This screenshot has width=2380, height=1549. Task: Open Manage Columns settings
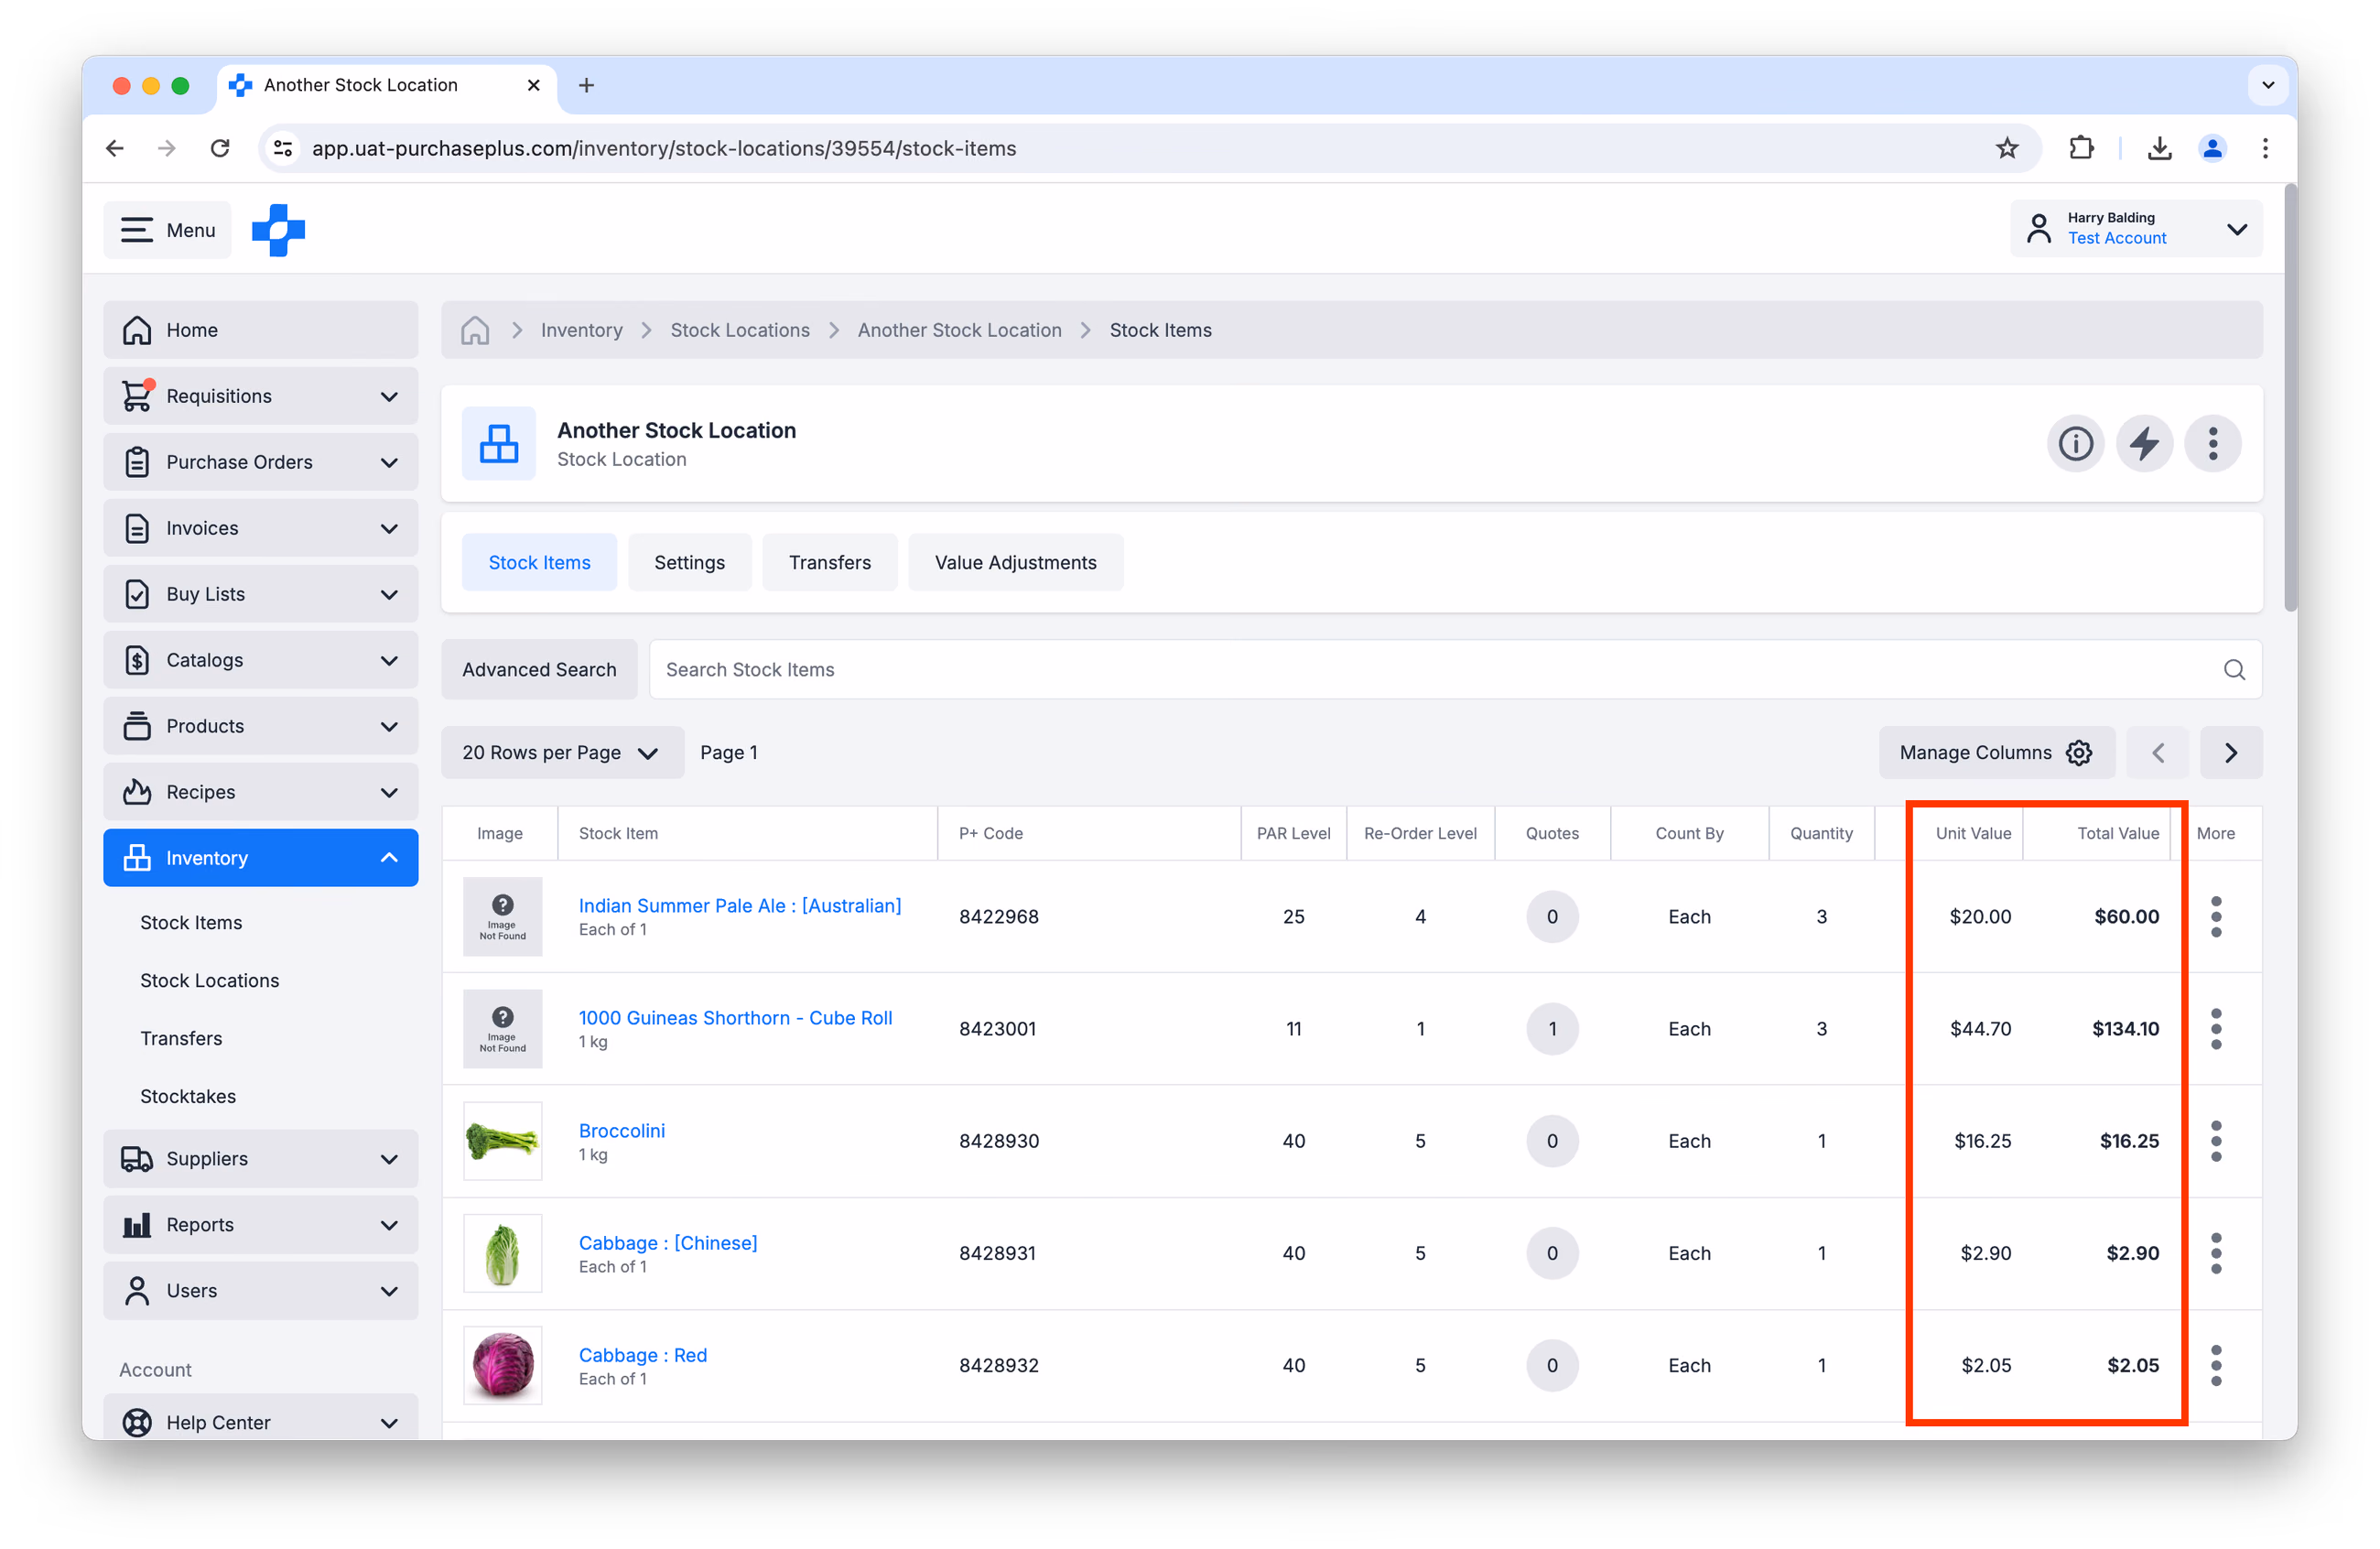coord(1996,753)
